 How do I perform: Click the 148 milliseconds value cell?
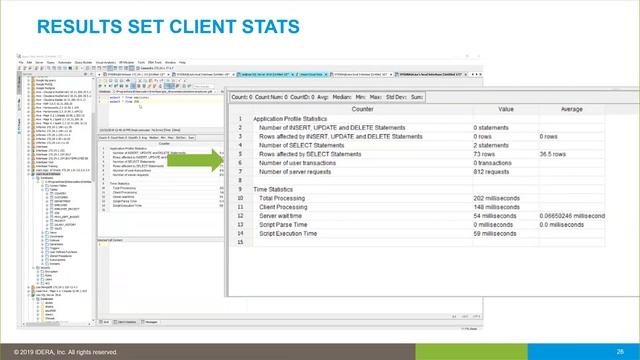506,207
